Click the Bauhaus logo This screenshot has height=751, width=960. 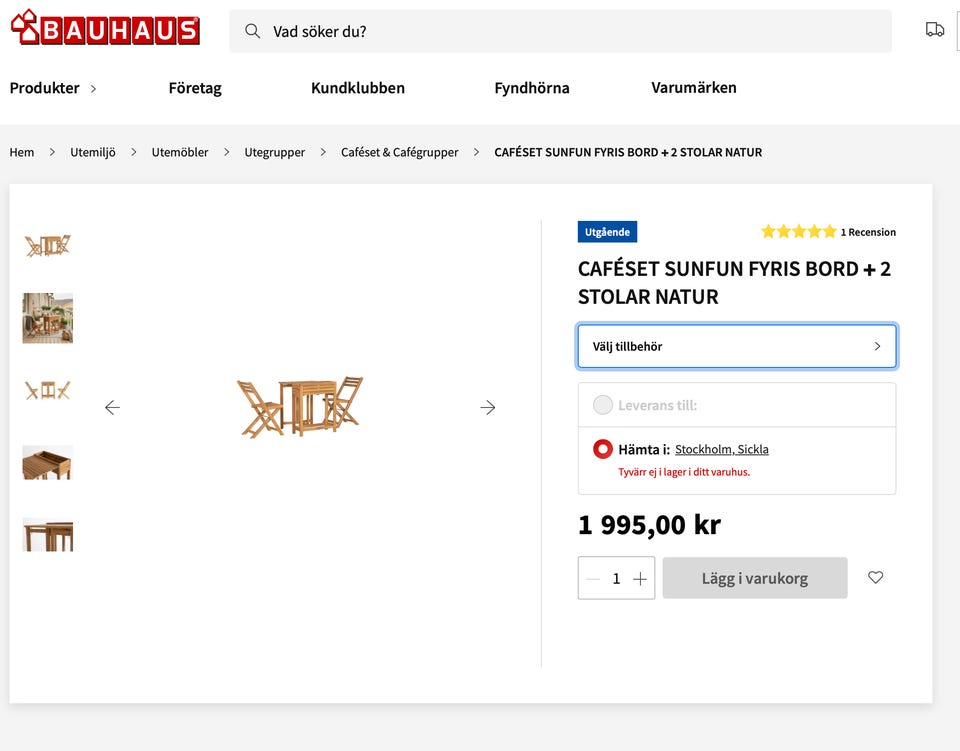tap(105, 28)
